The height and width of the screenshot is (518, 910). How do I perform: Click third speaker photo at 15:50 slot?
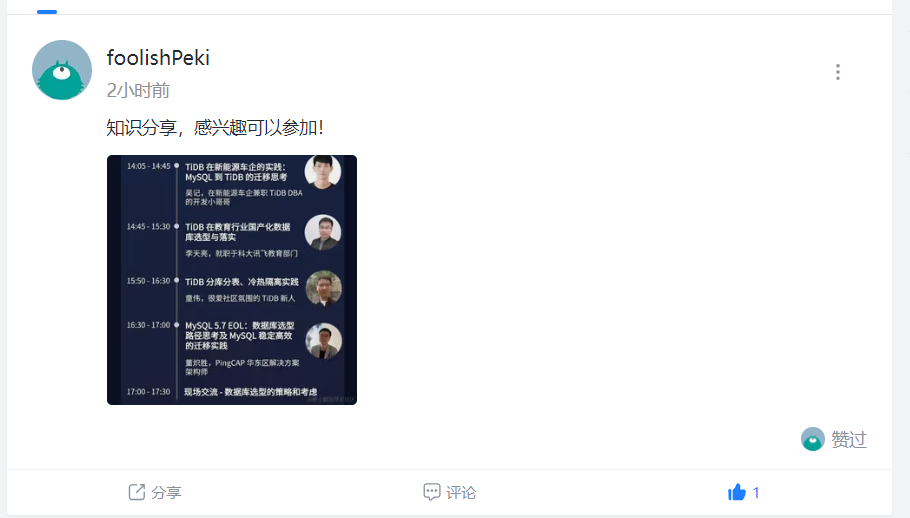(x=323, y=288)
